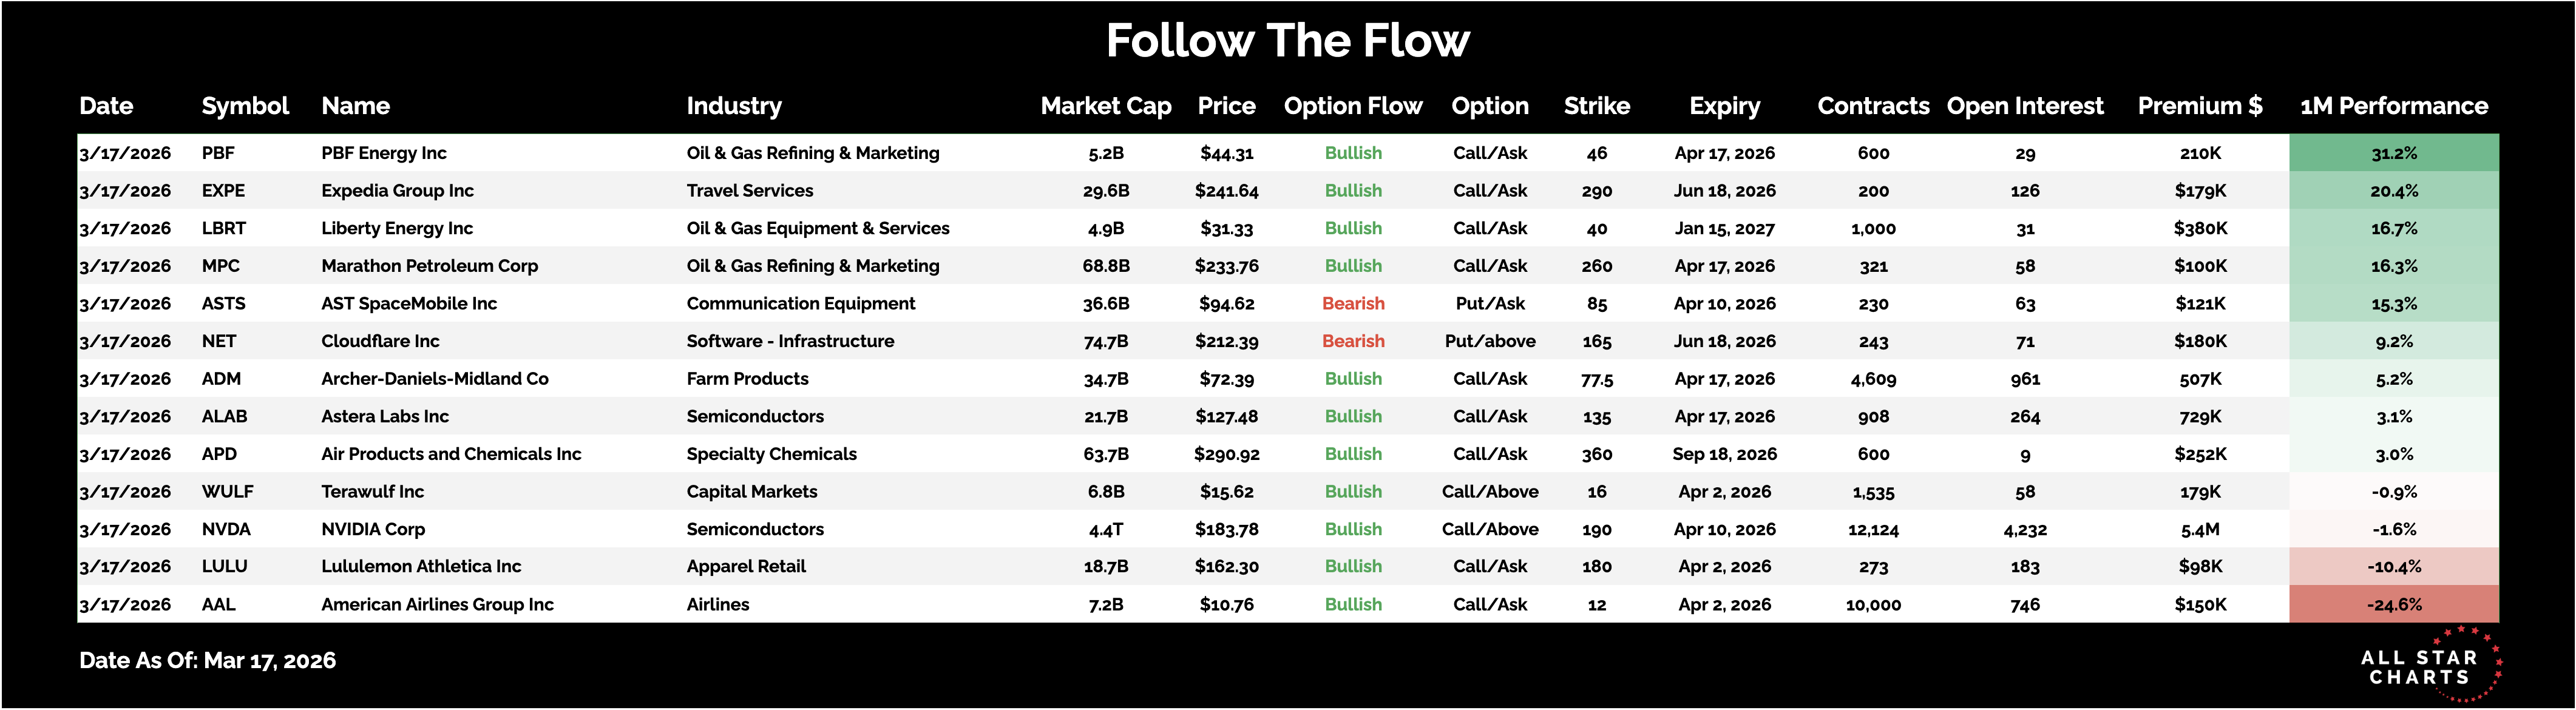This screenshot has height=710, width=2576.
Task: Click the Symbol column header
Action: [245, 106]
